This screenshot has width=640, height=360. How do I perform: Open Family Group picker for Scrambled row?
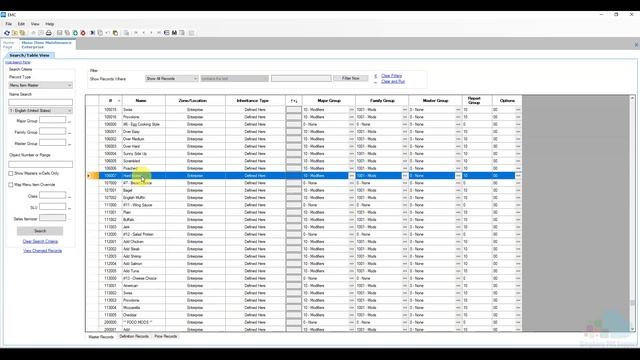click(405, 161)
